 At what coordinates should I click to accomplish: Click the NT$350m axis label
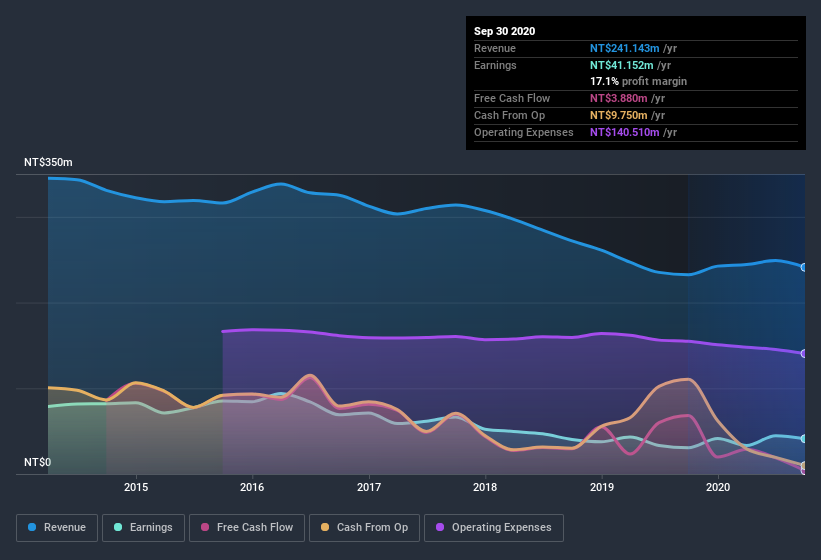pyautogui.click(x=48, y=162)
